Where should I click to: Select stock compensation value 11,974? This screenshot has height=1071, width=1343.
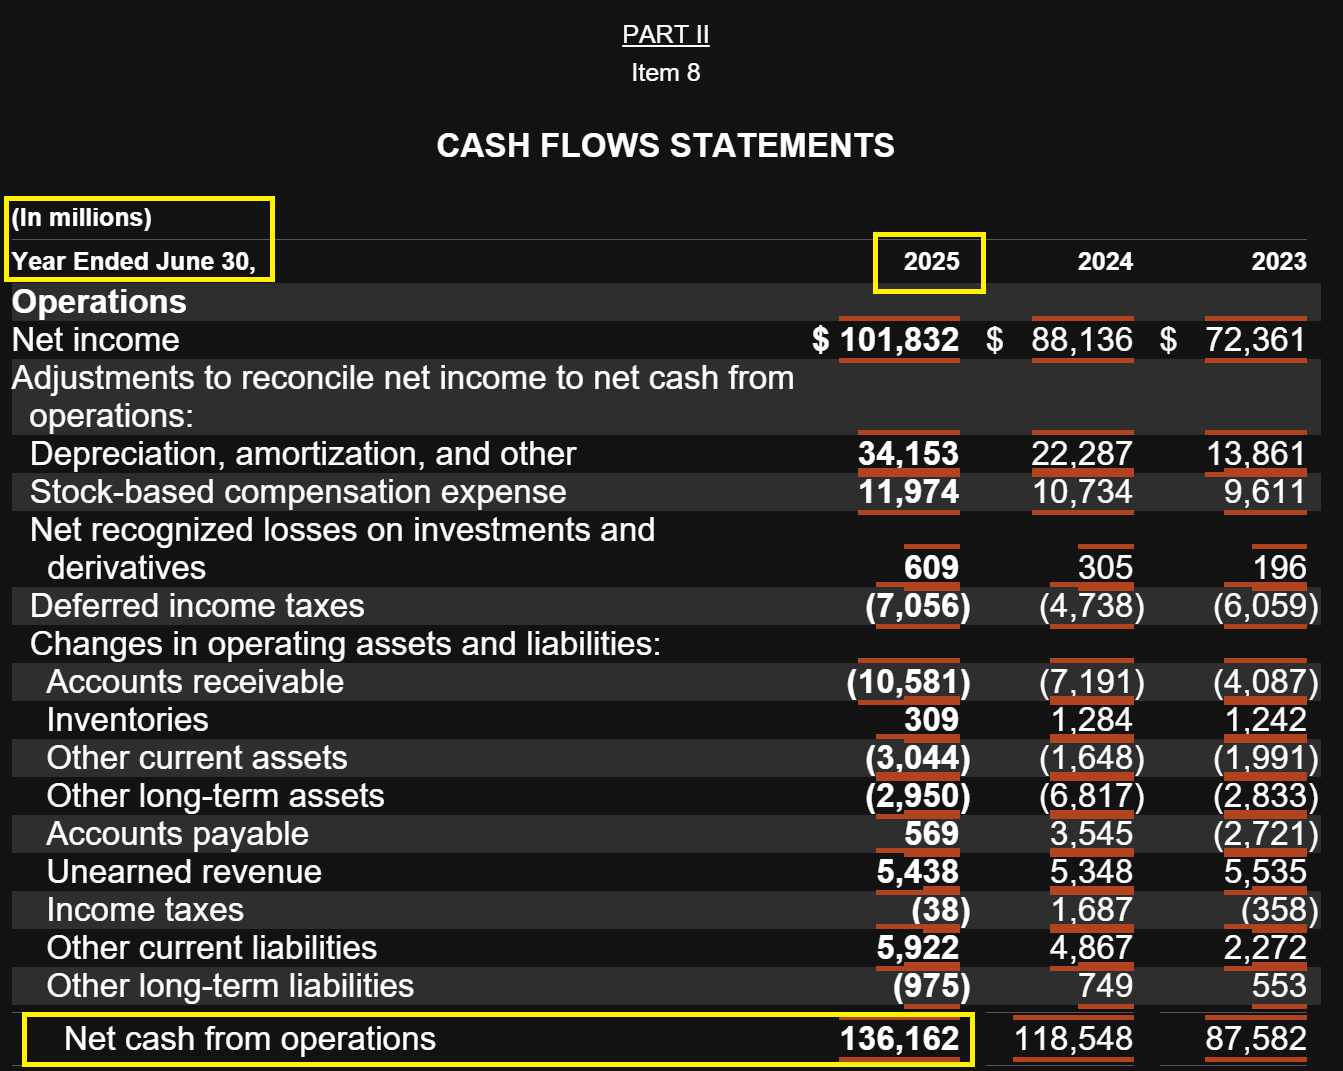tap(908, 492)
